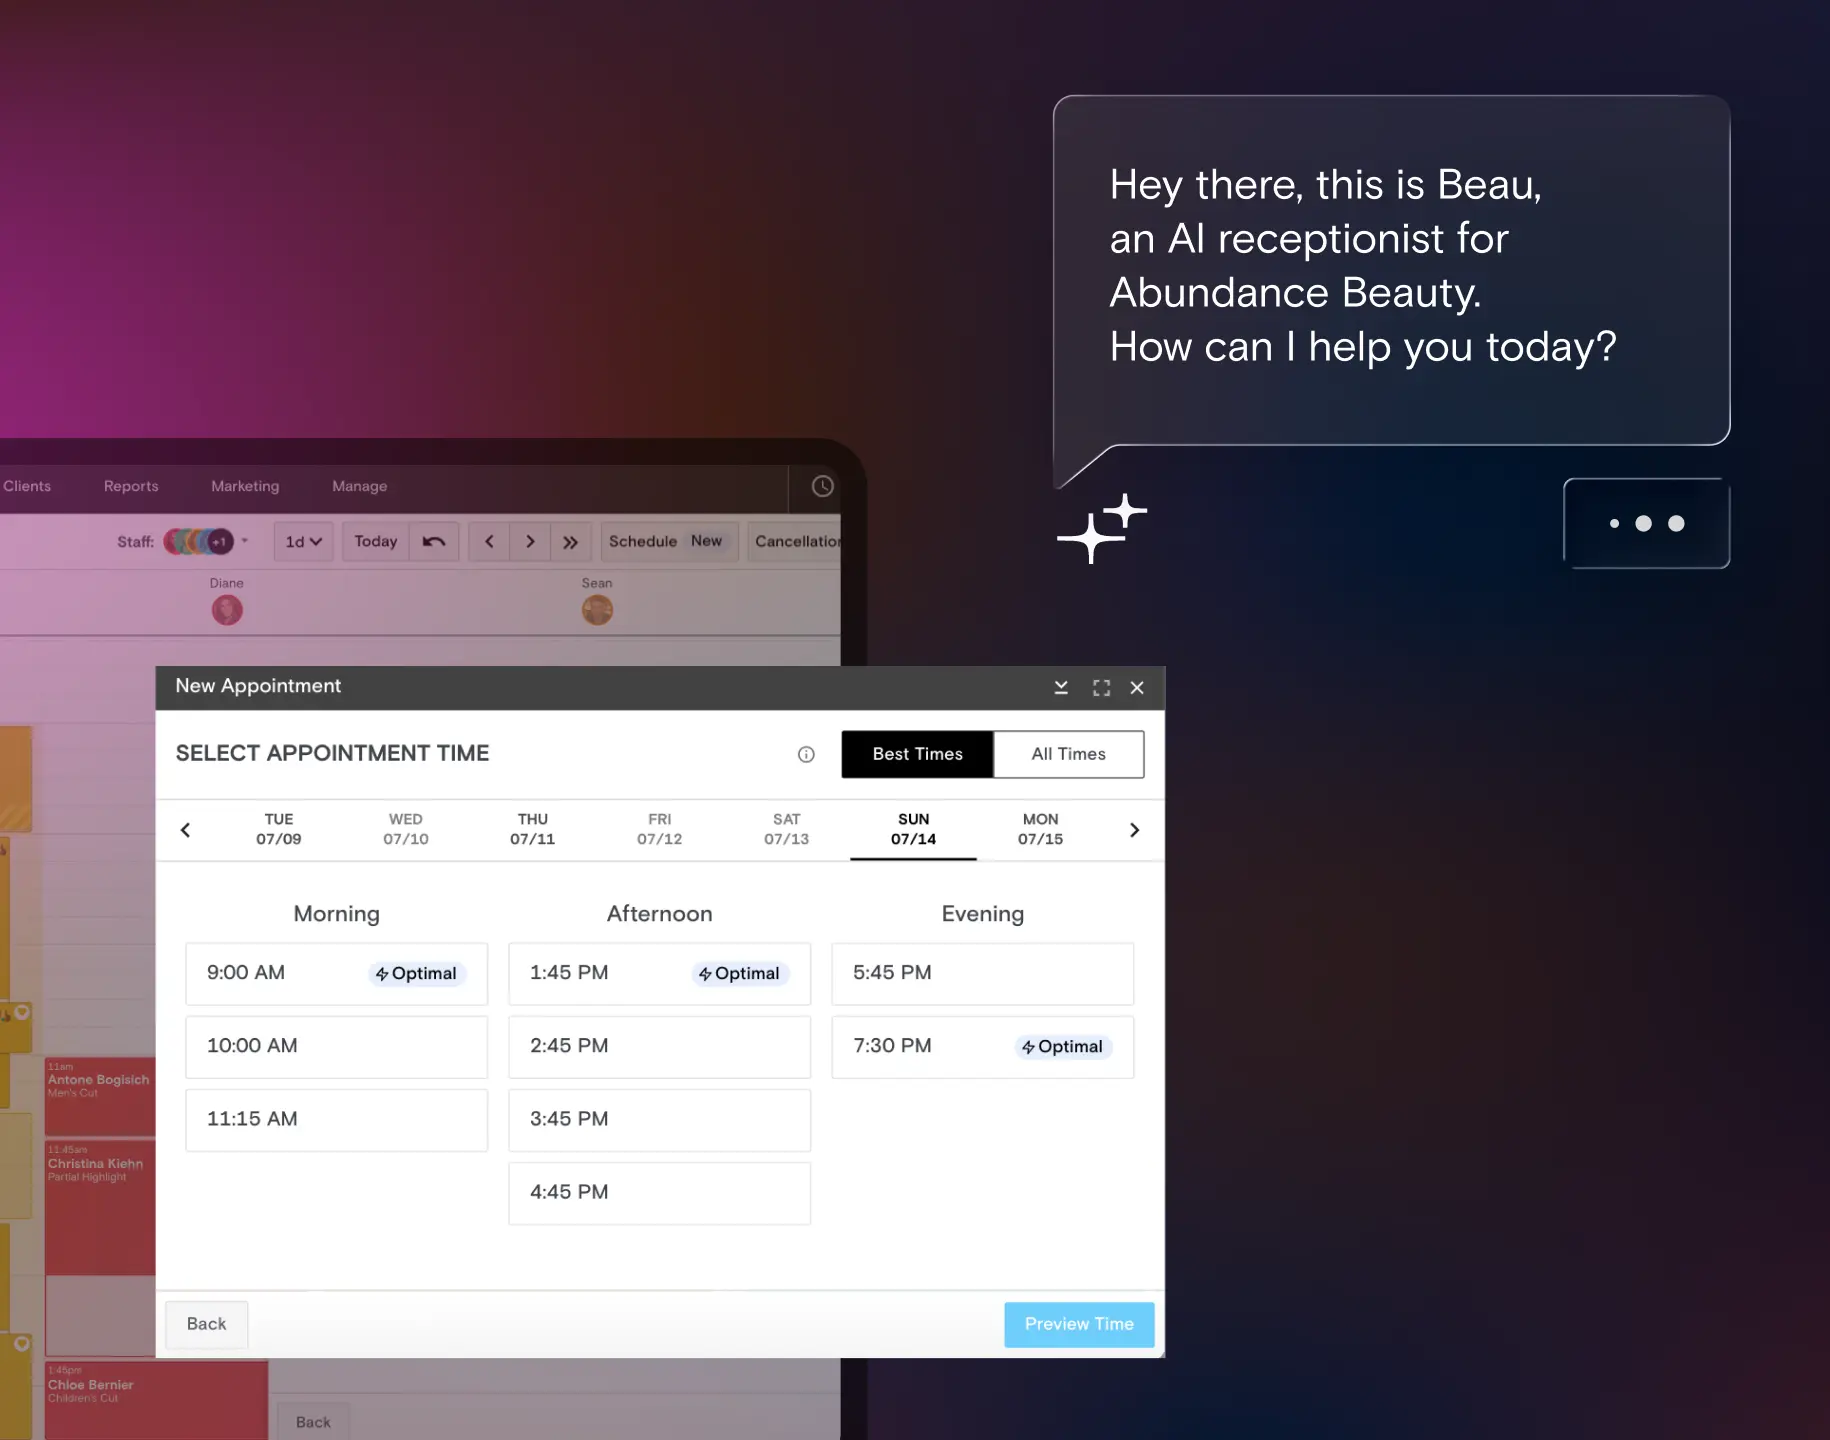Image resolution: width=1830 pixels, height=1440 pixels.
Task: Click Optimal badge on 9:00 AM
Action: [417, 973]
